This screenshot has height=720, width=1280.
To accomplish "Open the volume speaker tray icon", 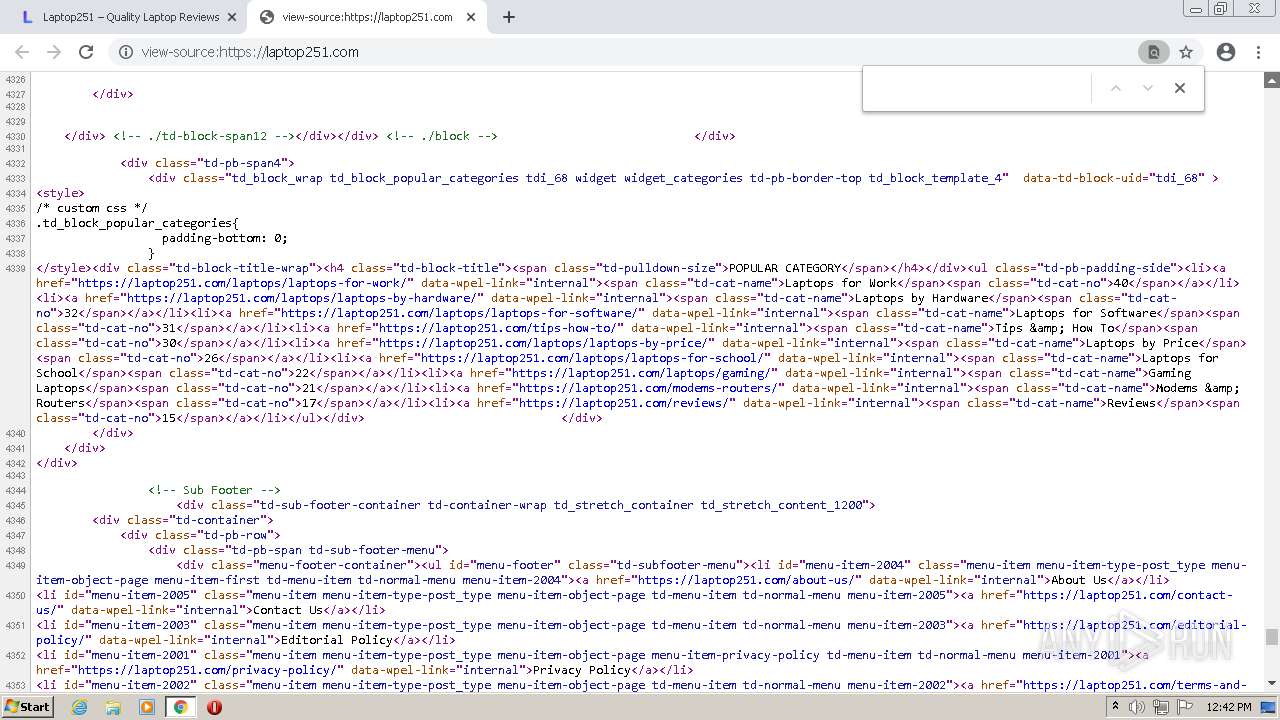I will point(1137,707).
